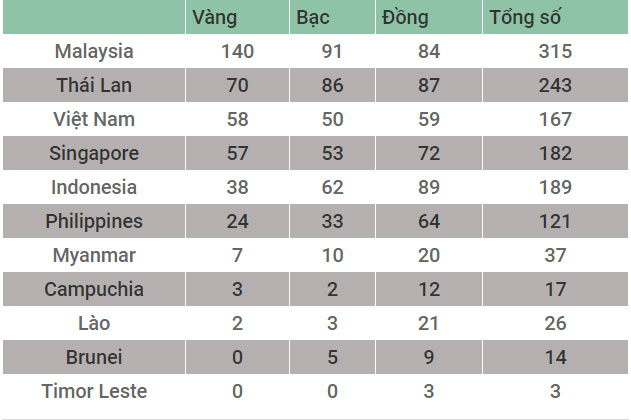
Task: Click the Thái Lan country cell
Action: click(x=94, y=85)
